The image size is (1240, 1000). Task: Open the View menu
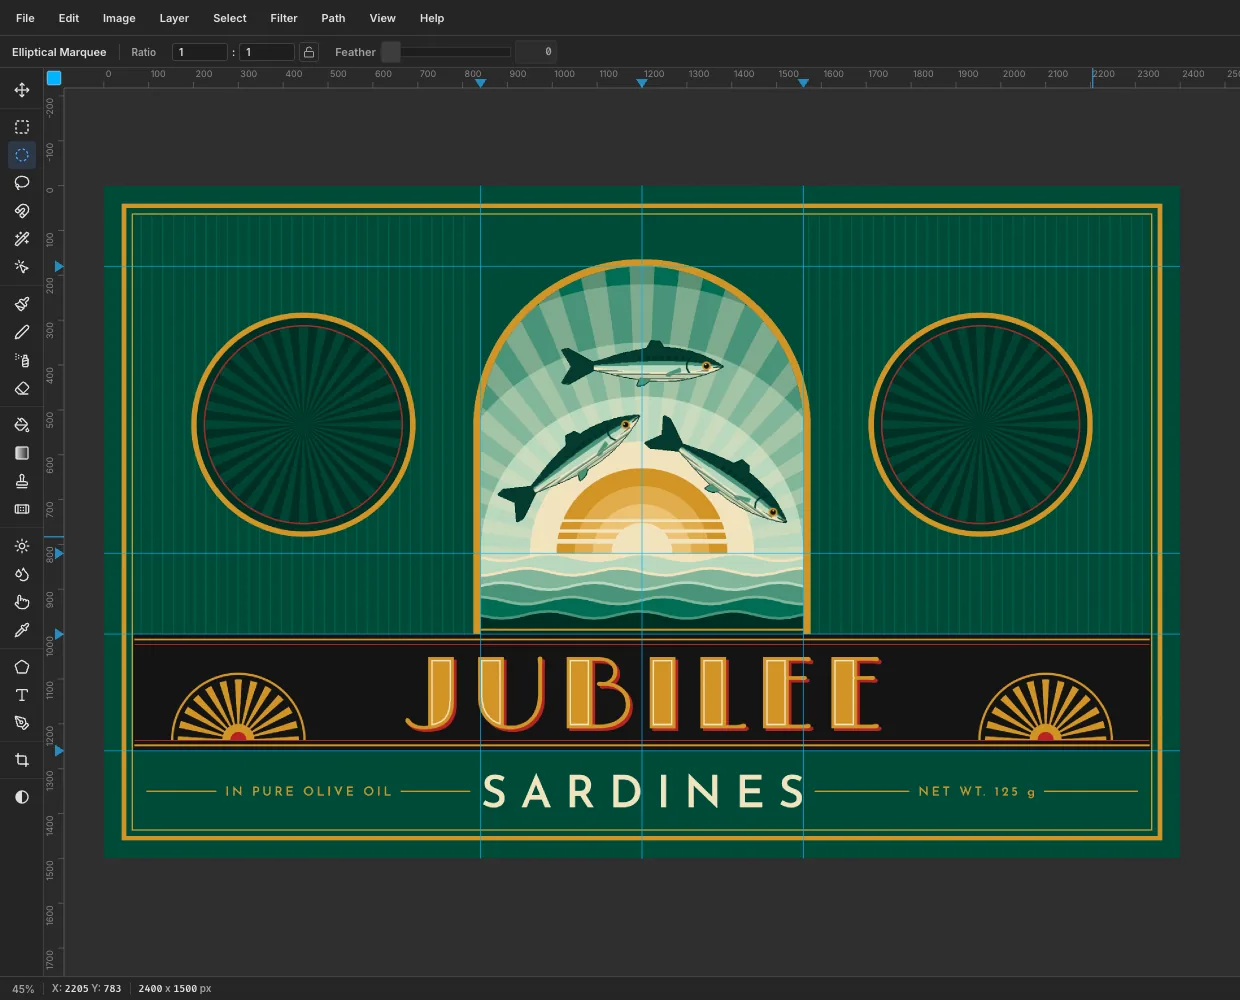(x=383, y=18)
